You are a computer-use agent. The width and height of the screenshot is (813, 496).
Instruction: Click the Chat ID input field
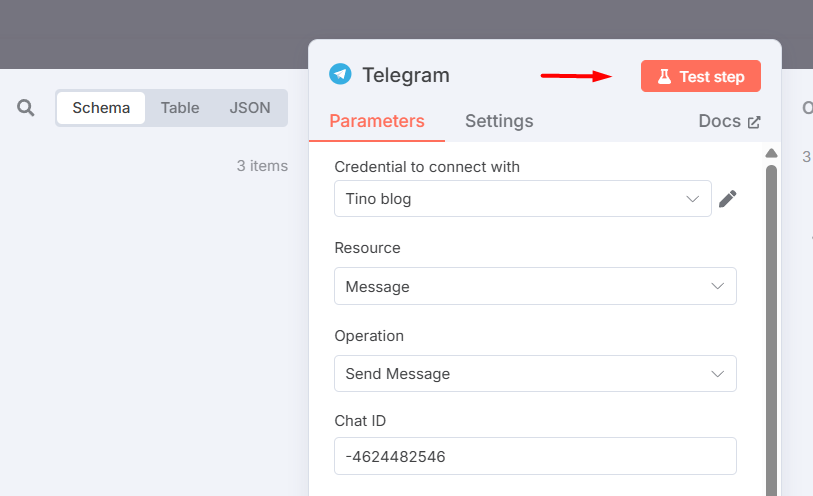(535, 456)
